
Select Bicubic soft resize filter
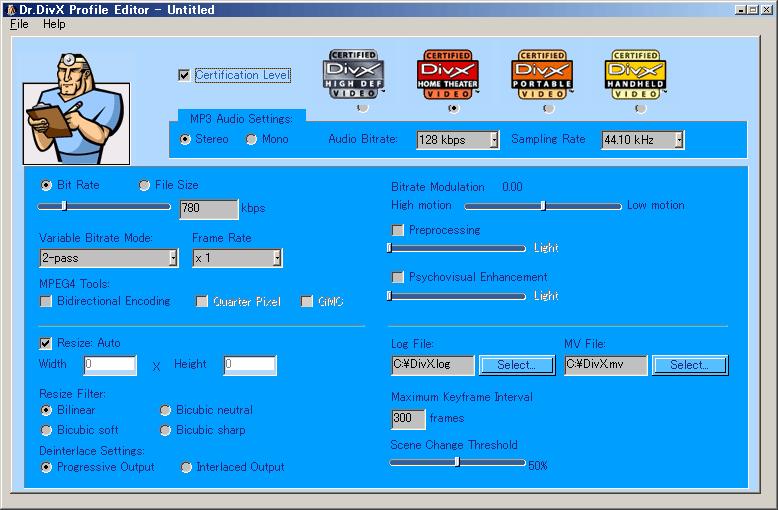pos(46,430)
